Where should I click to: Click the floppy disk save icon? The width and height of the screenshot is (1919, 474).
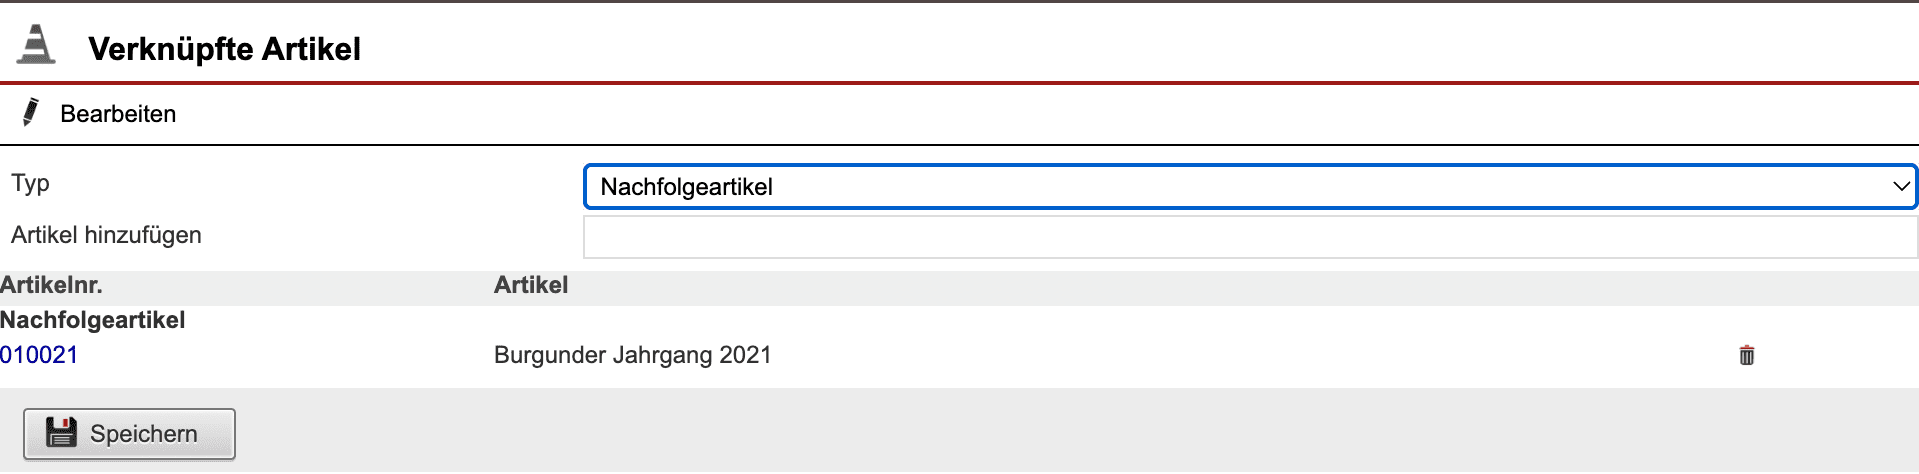[61, 433]
